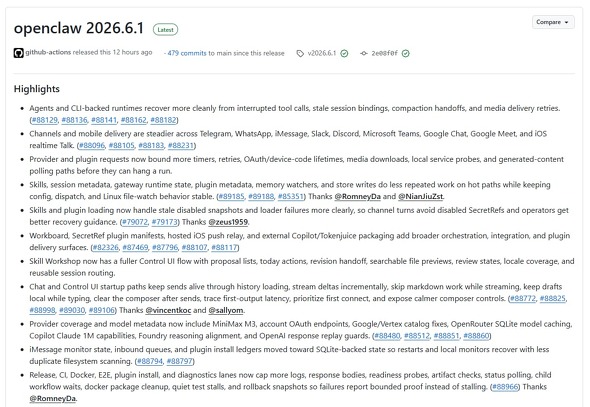Image resolution: width=590 pixels, height=407 pixels.
Task: Visit @zeus1959 user profile
Action: click(x=228, y=222)
